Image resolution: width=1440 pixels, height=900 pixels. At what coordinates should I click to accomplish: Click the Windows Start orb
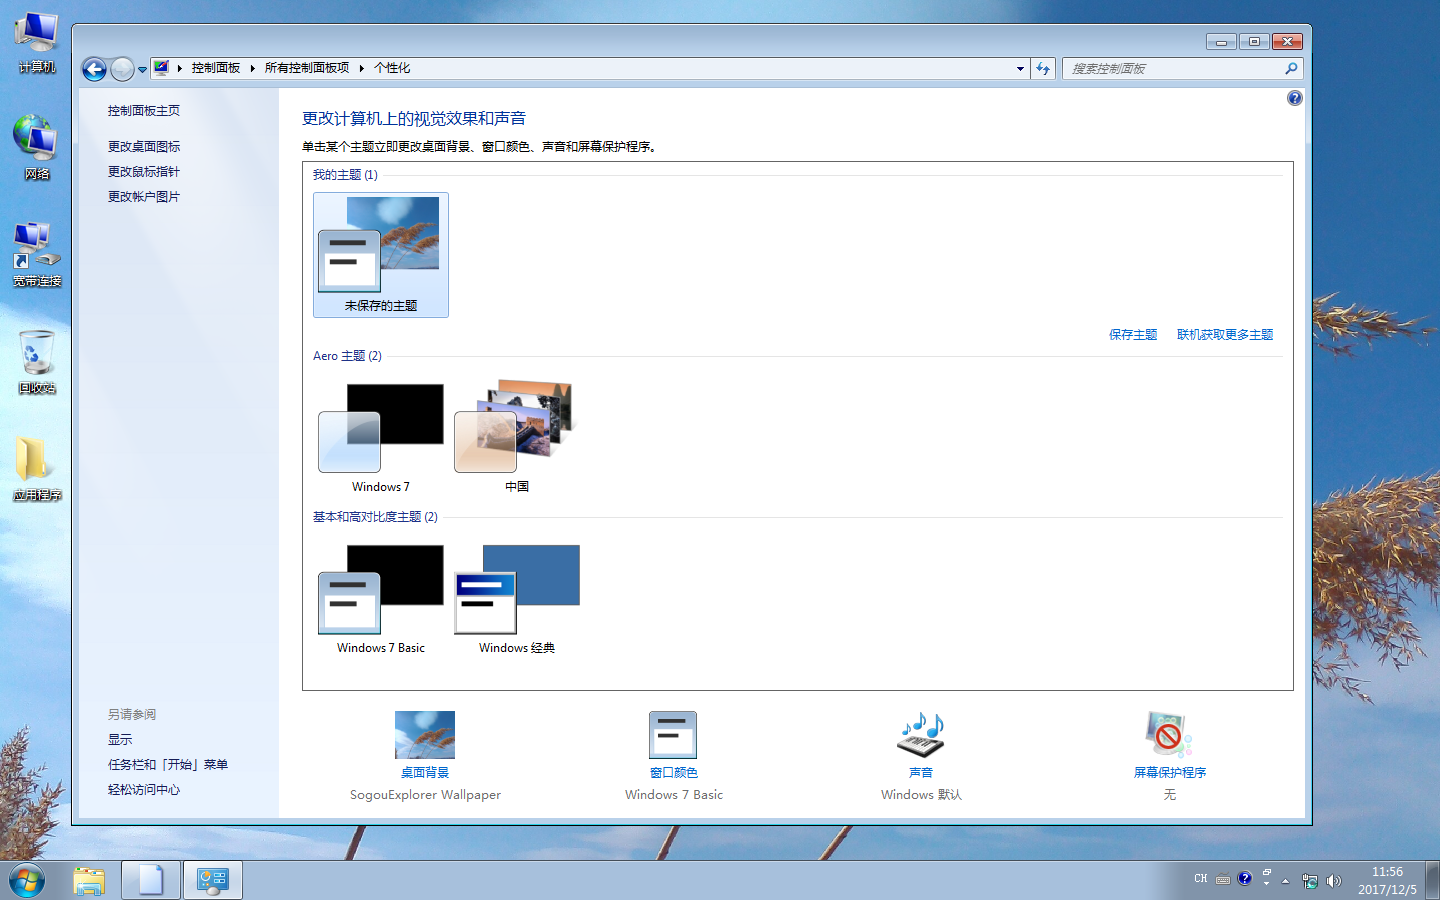[27, 880]
